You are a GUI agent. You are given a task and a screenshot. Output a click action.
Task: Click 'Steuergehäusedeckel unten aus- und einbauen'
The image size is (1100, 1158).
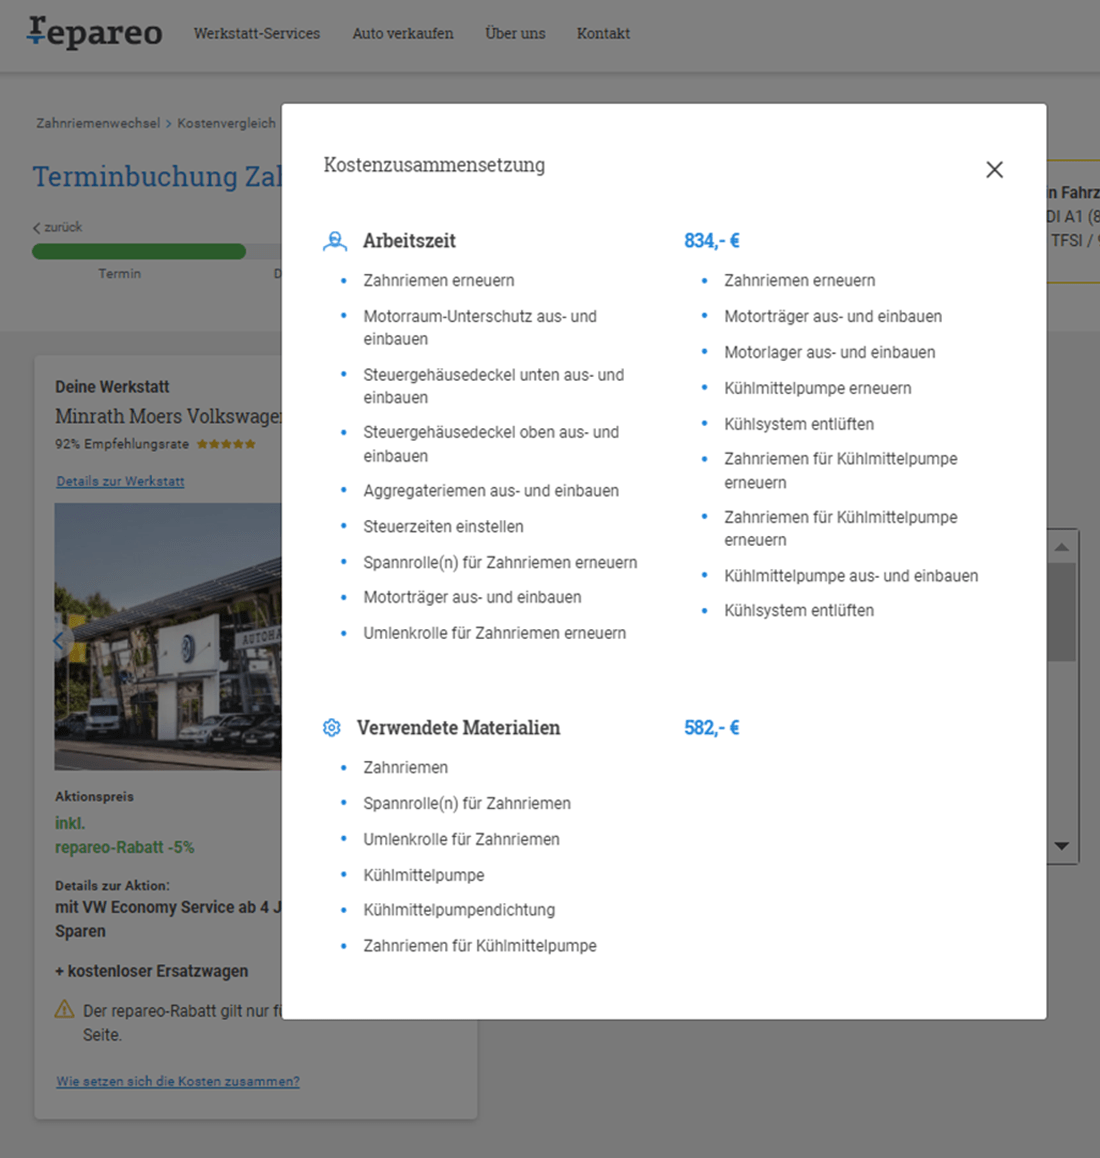[493, 386]
